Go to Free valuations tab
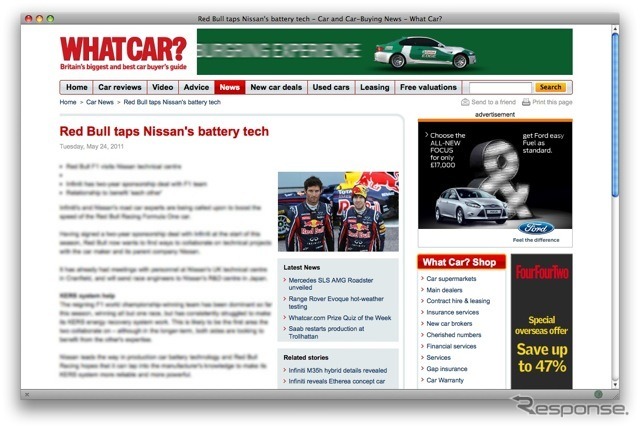 [x=428, y=88]
